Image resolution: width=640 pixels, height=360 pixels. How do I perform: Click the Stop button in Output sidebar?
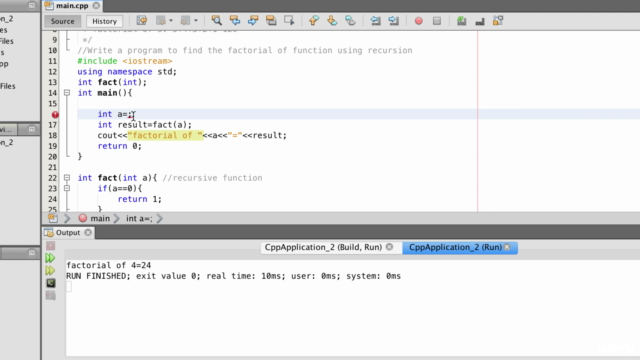coord(51,245)
